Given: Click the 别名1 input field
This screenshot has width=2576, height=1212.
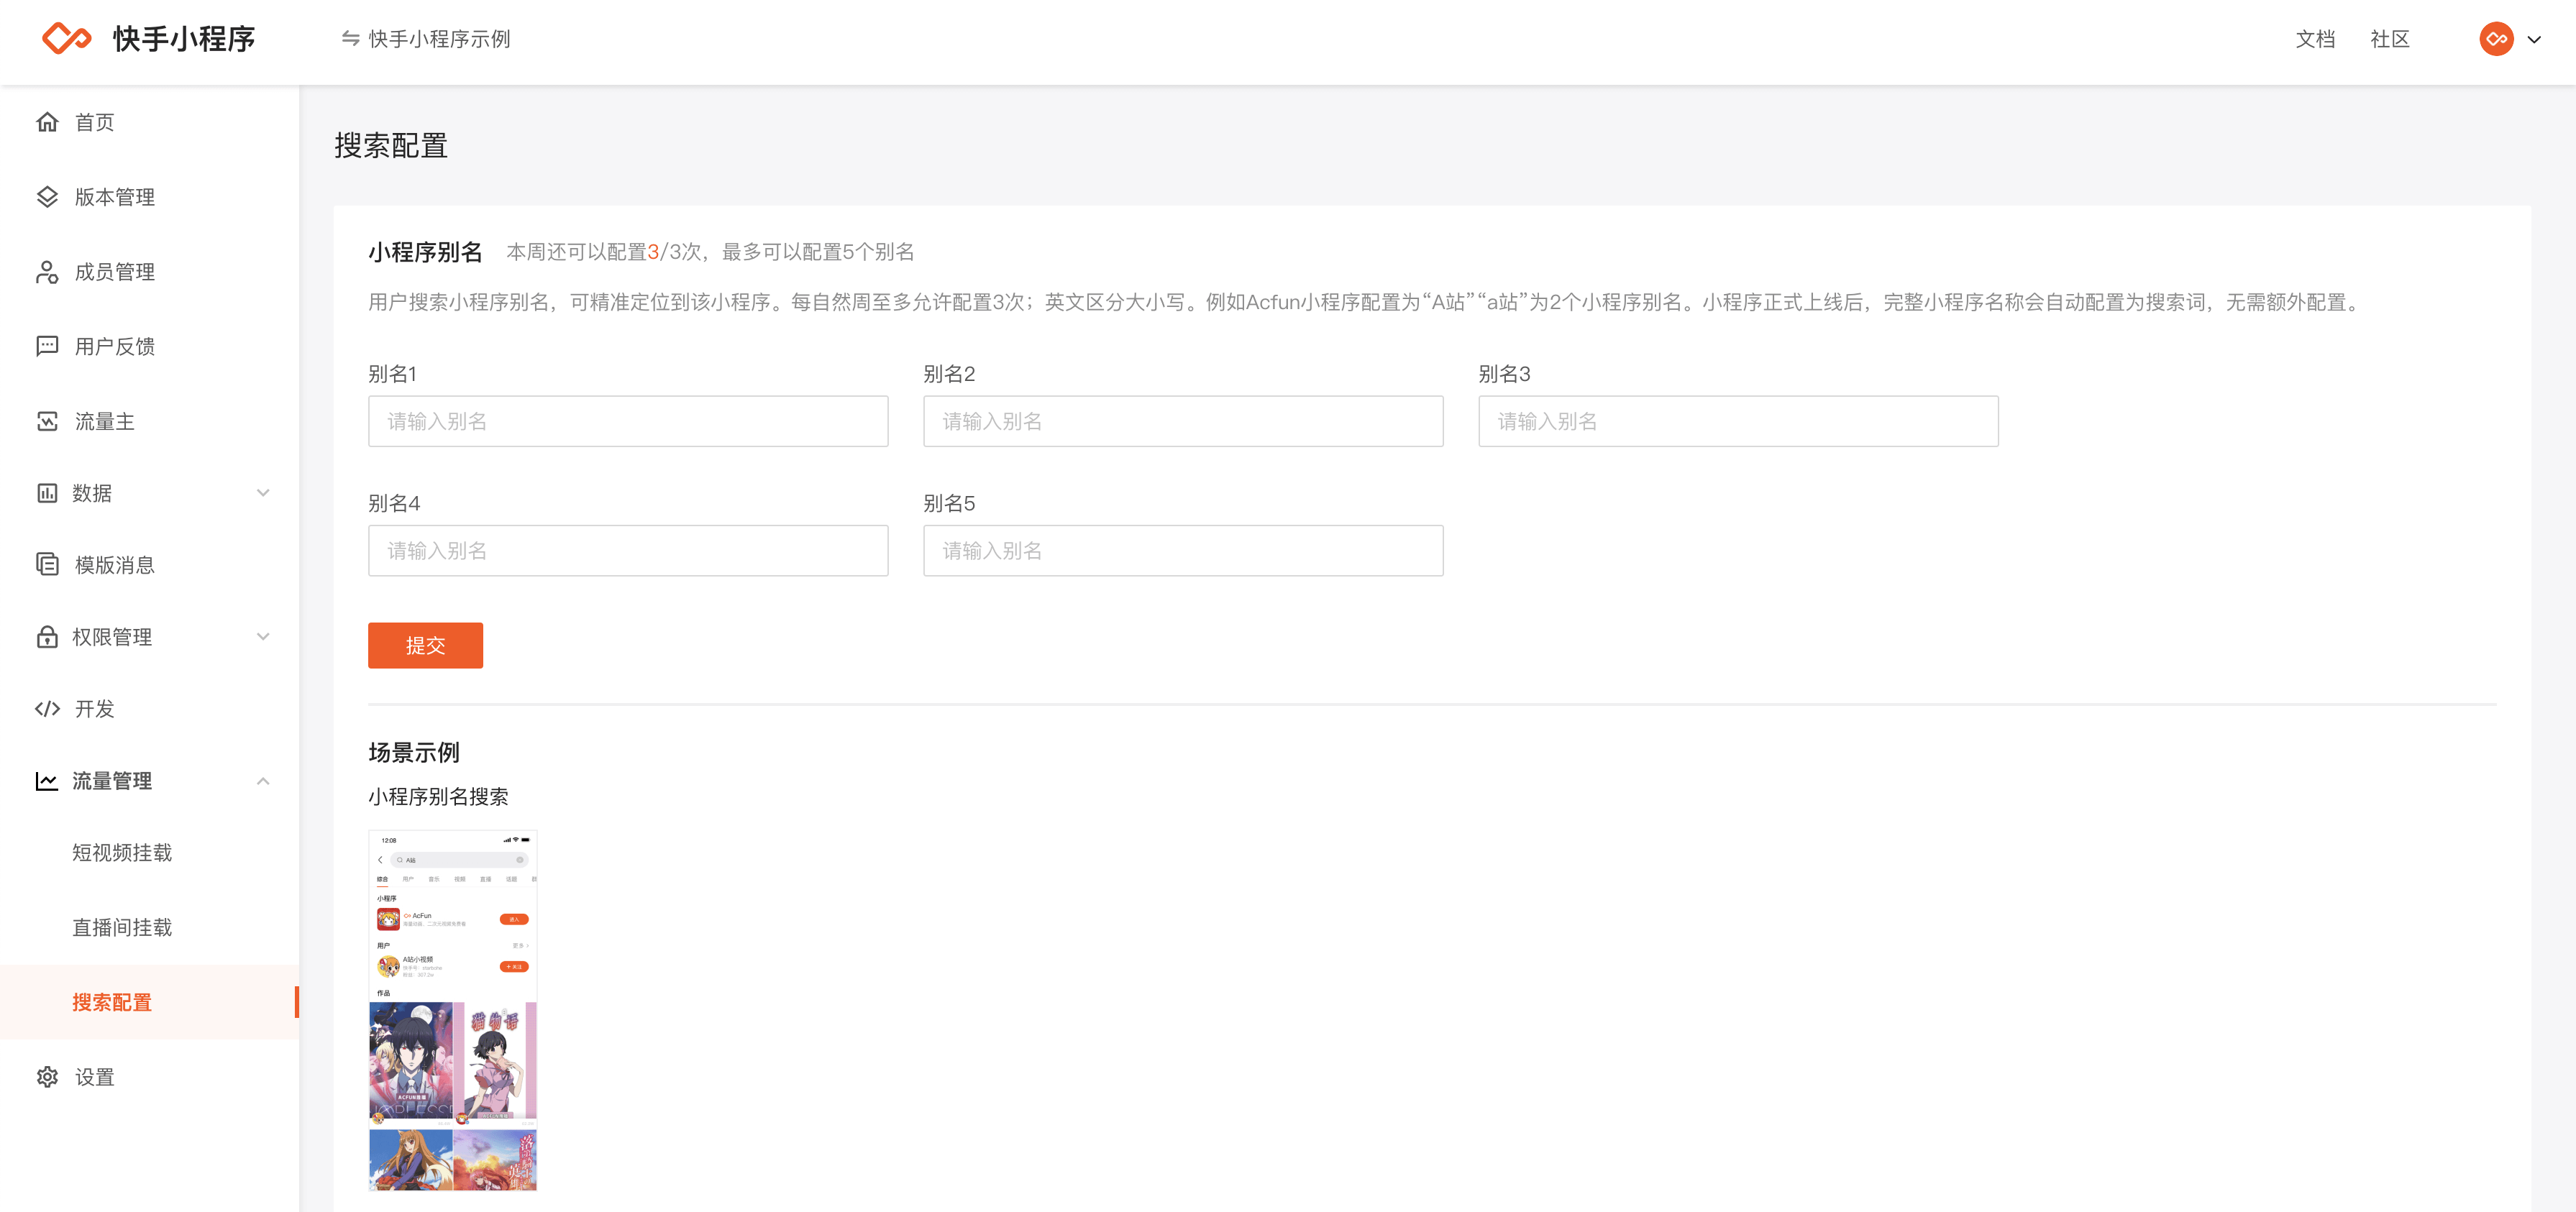Looking at the screenshot, I should pos(627,421).
